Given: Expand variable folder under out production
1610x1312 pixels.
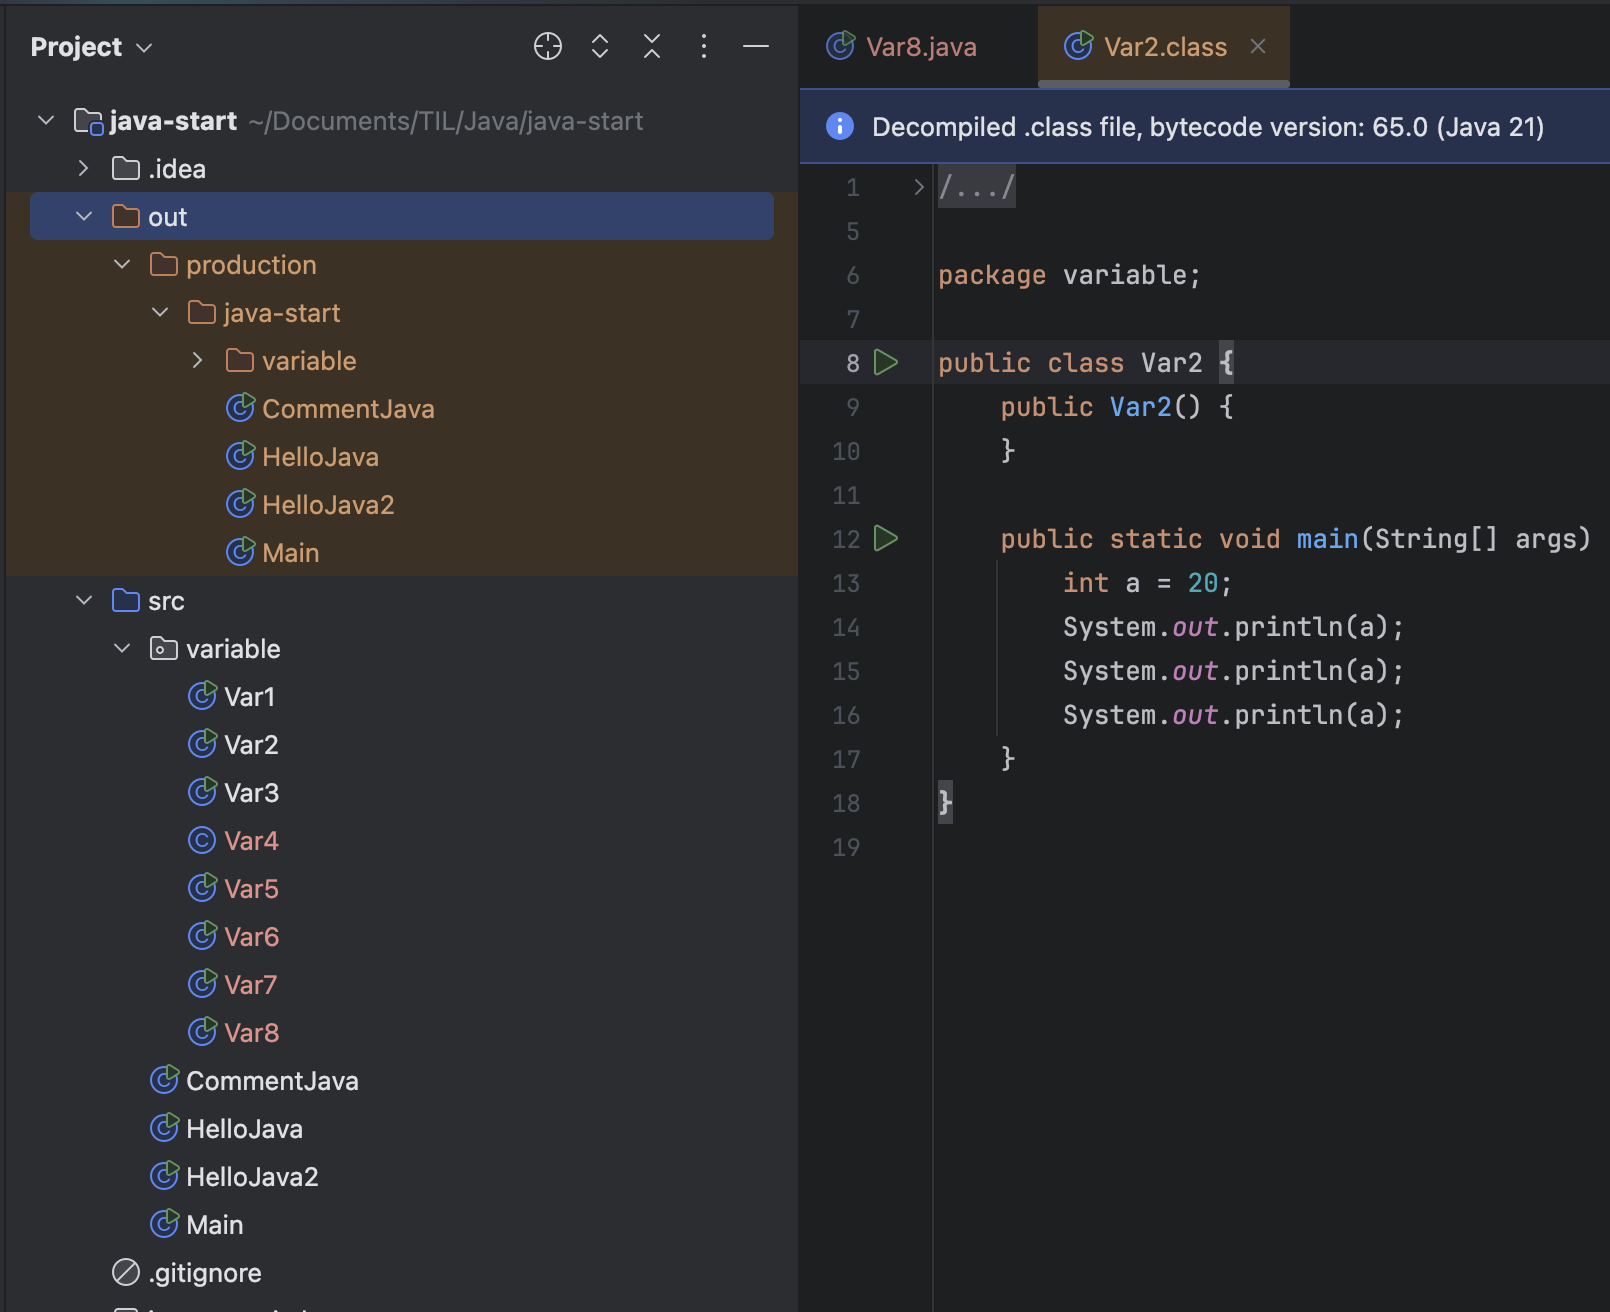Looking at the screenshot, I should pos(198,361).
